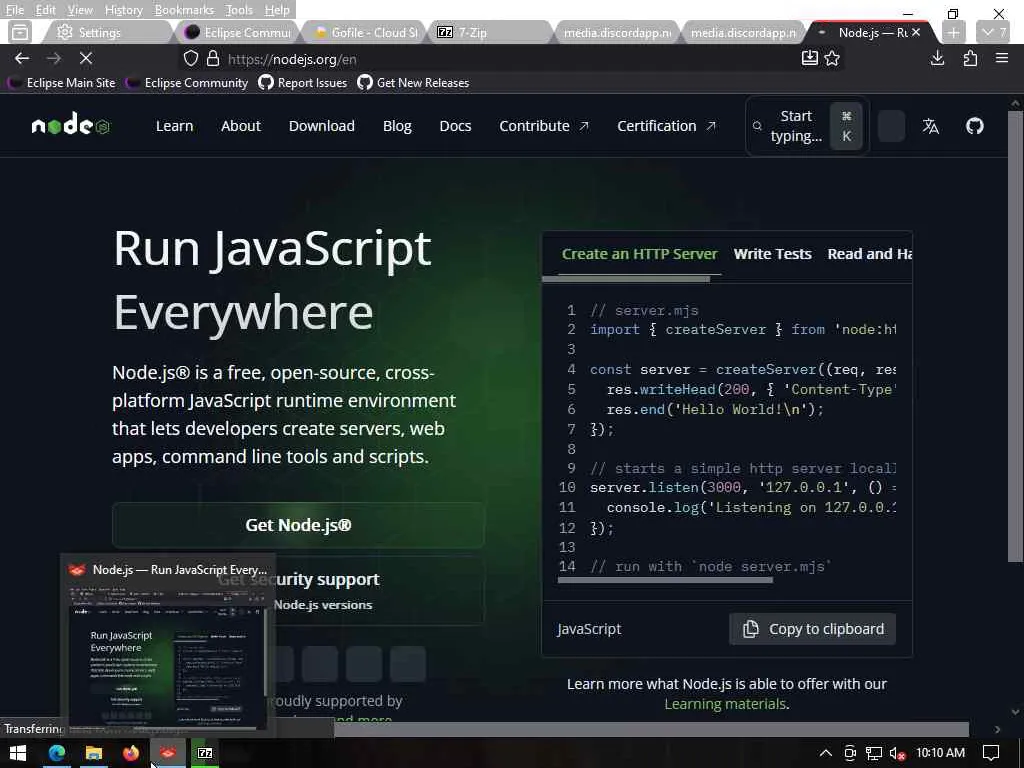Open the Download nav link
1024x768 pixels.
pyautogui.click(x=322, y=126)
